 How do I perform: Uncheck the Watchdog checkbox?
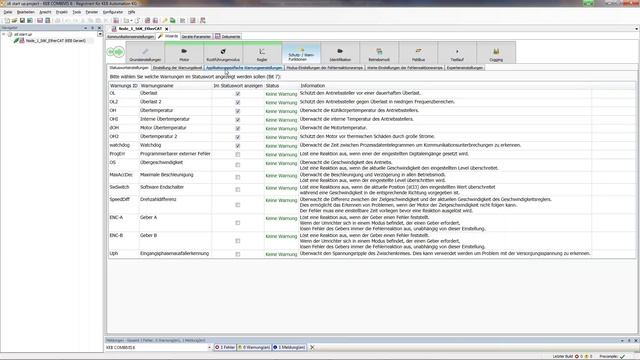238,146
